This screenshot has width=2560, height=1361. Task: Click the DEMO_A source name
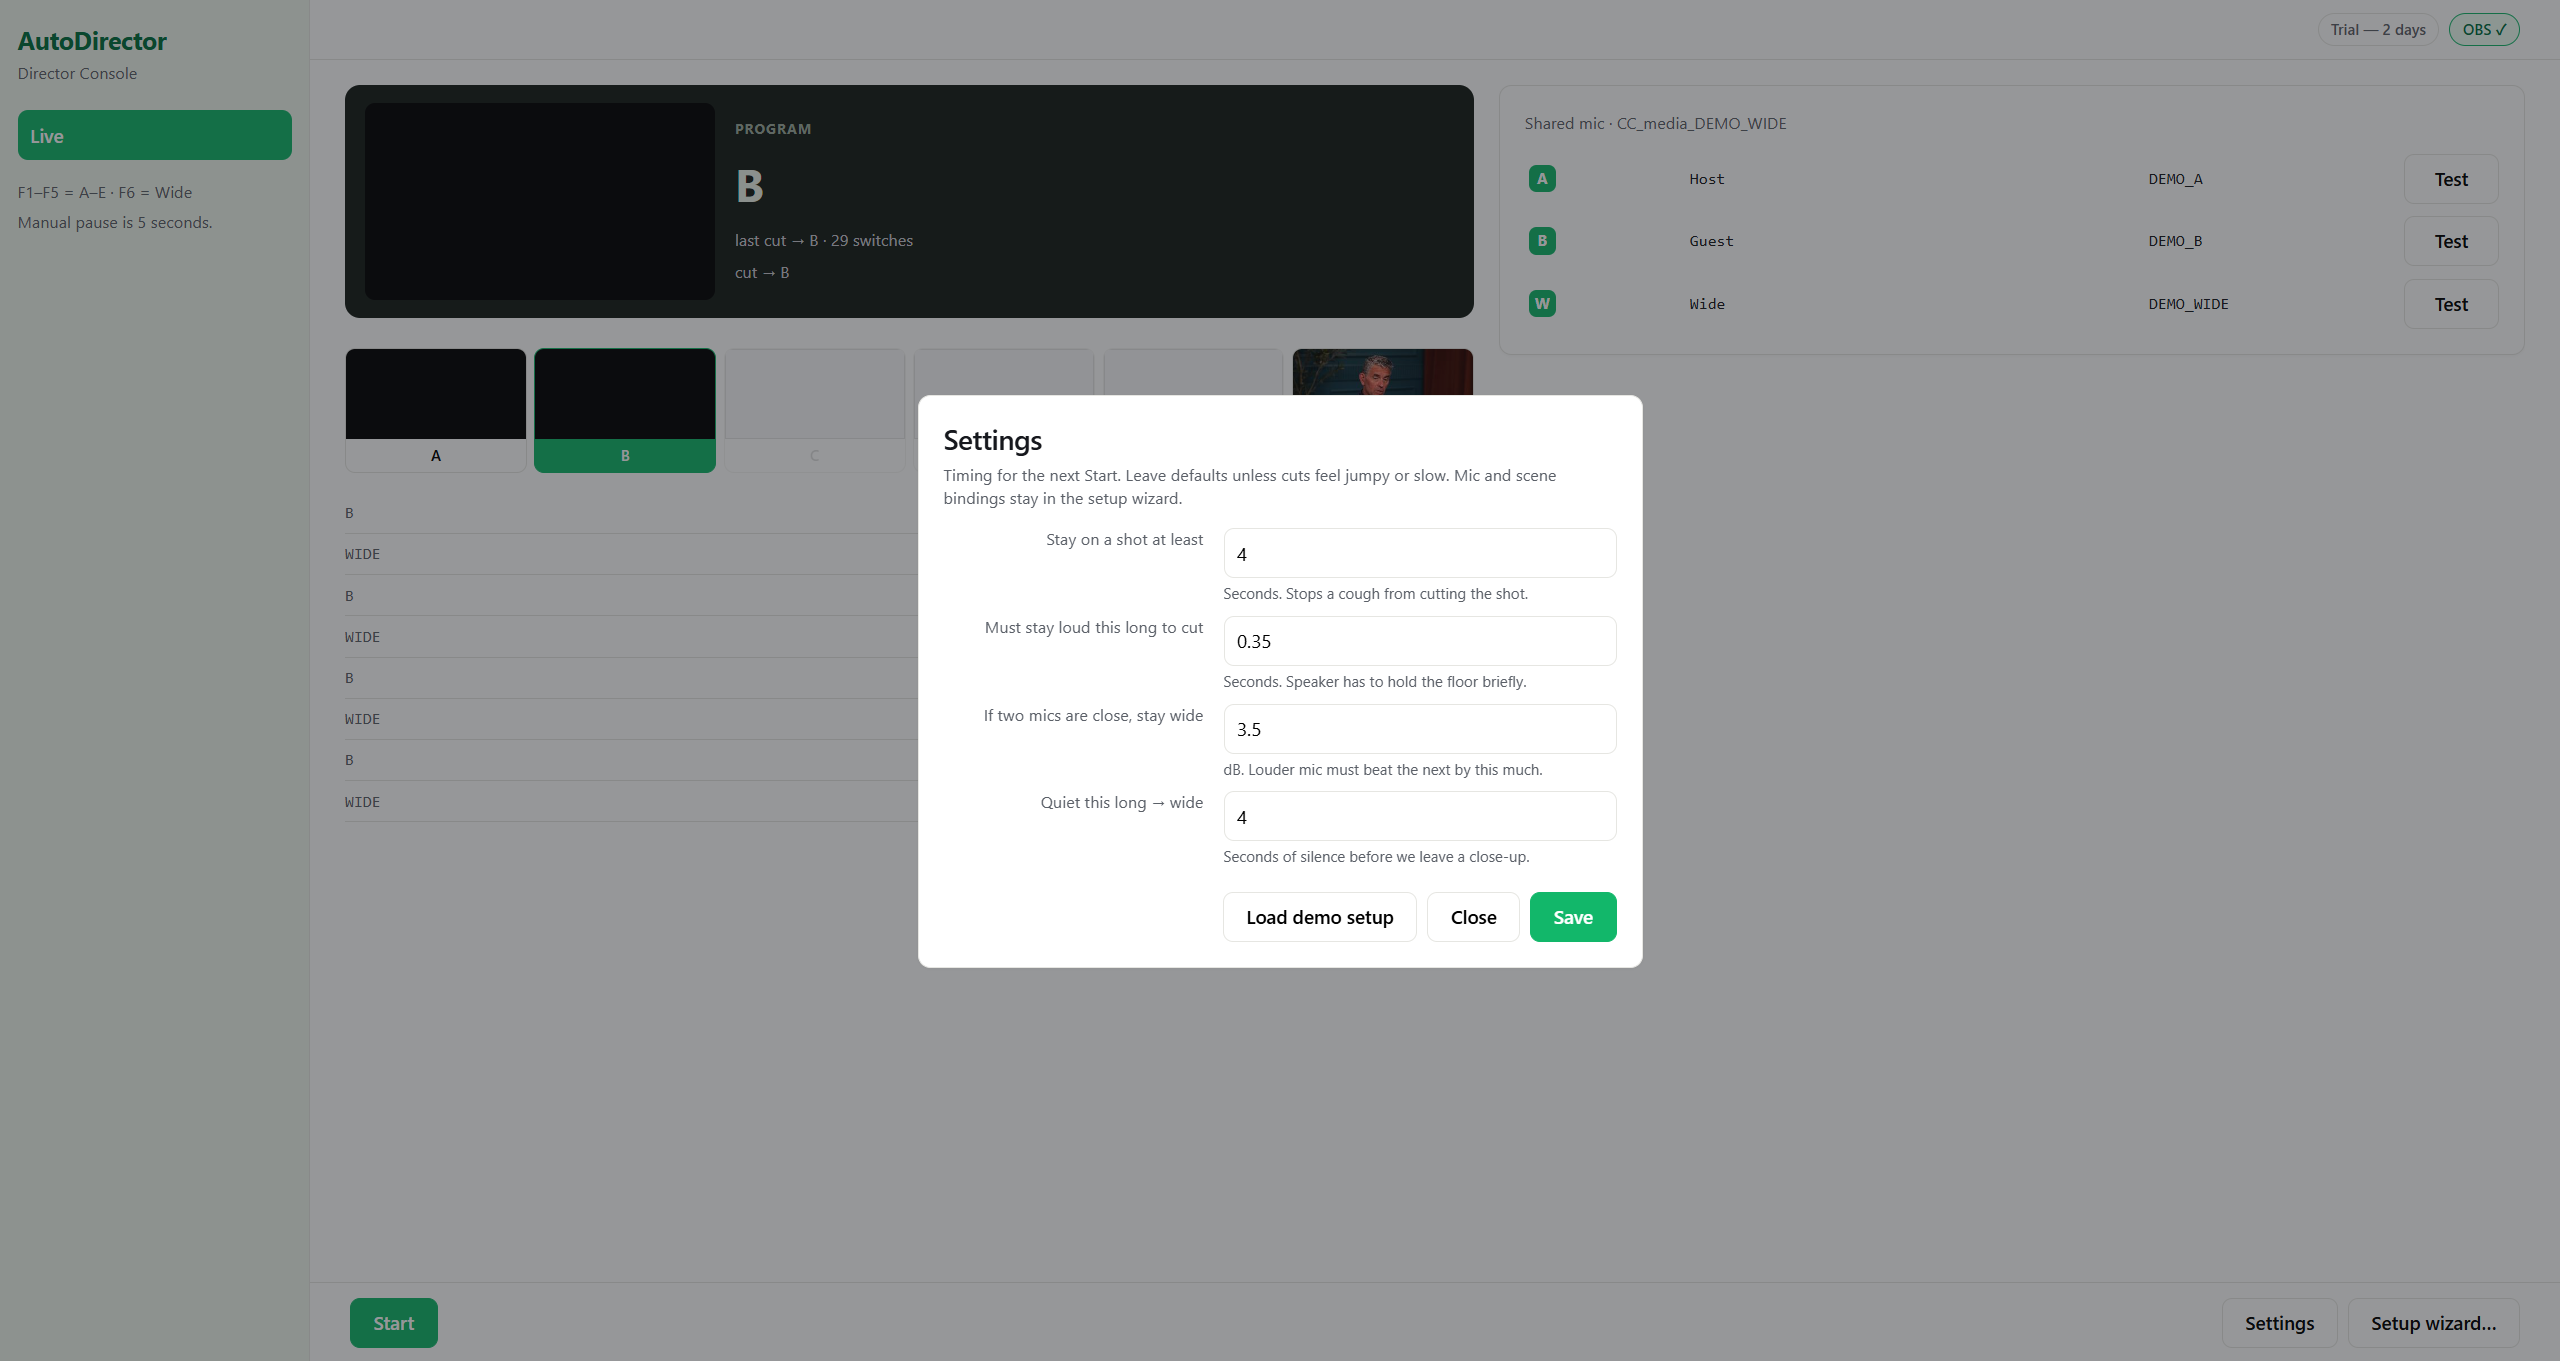click(x=2175, y=179)
